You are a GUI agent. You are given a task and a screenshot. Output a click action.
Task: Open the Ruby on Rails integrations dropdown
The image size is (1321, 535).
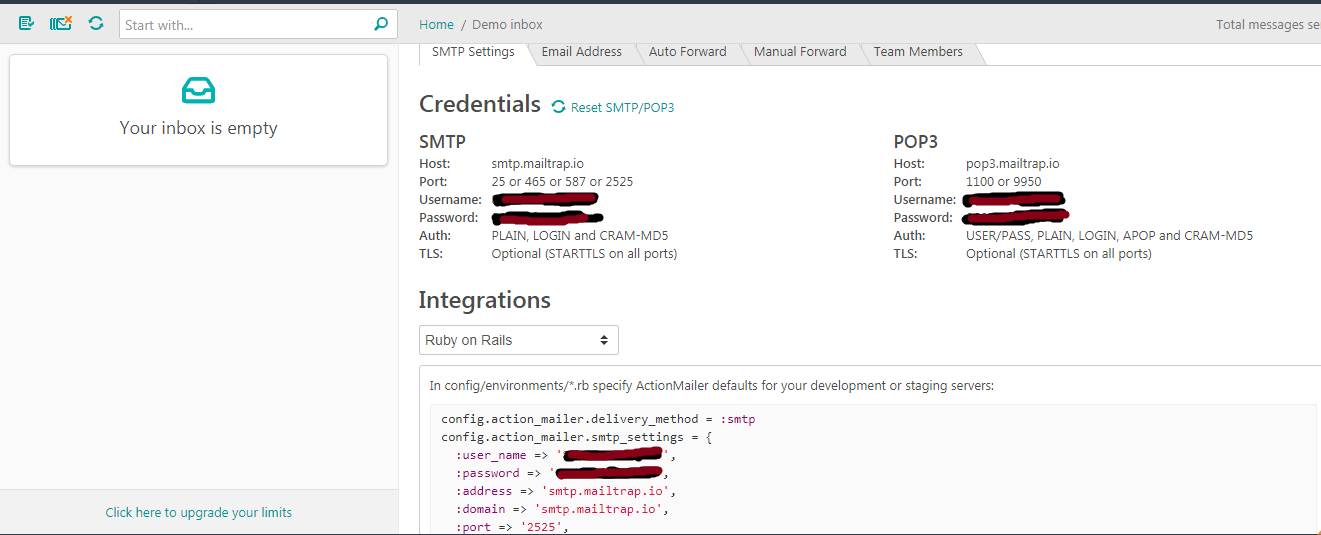519,340
